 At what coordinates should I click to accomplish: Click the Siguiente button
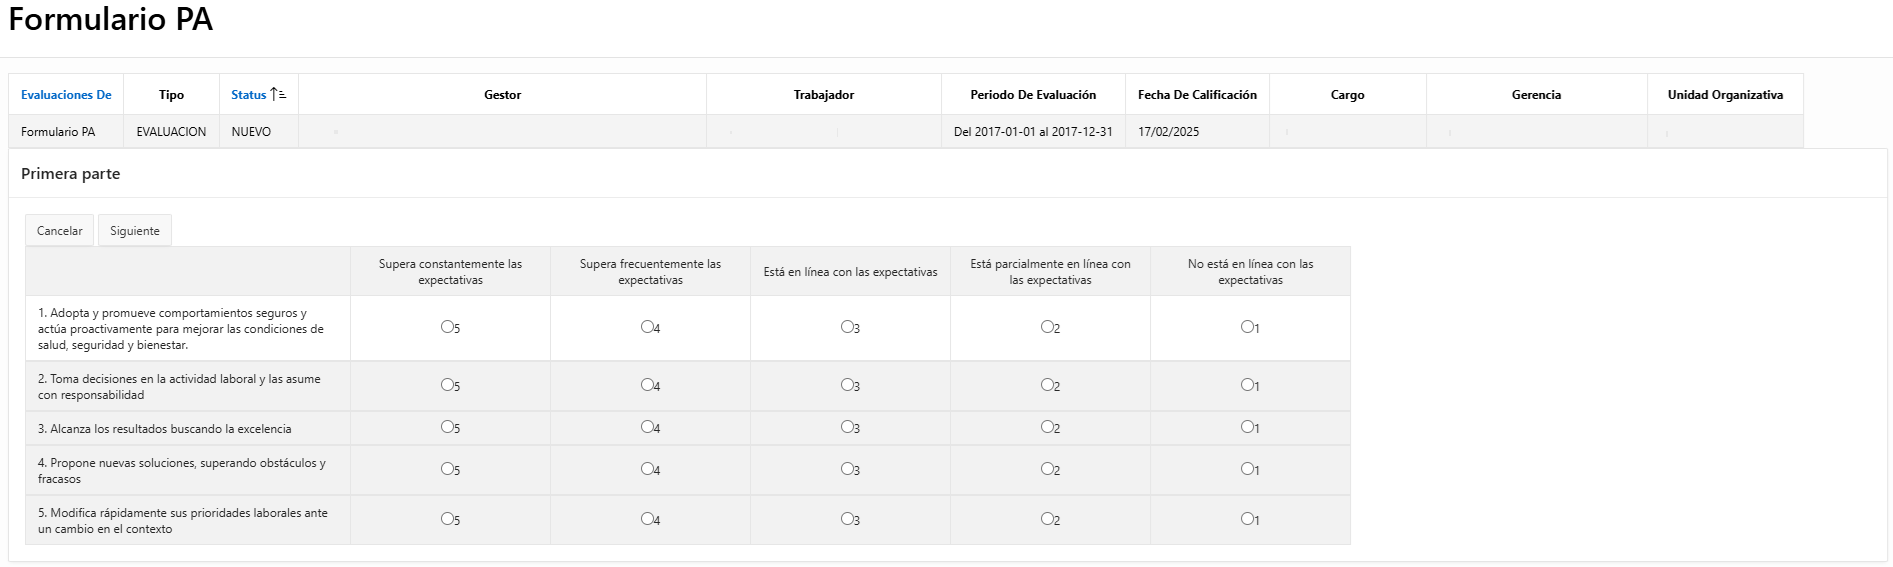(x=135, y=230)
